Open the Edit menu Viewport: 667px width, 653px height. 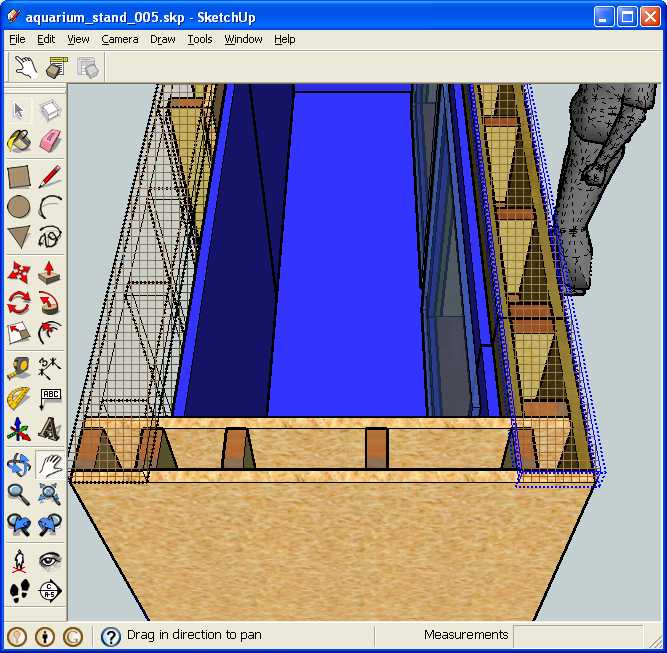[46, 40]
